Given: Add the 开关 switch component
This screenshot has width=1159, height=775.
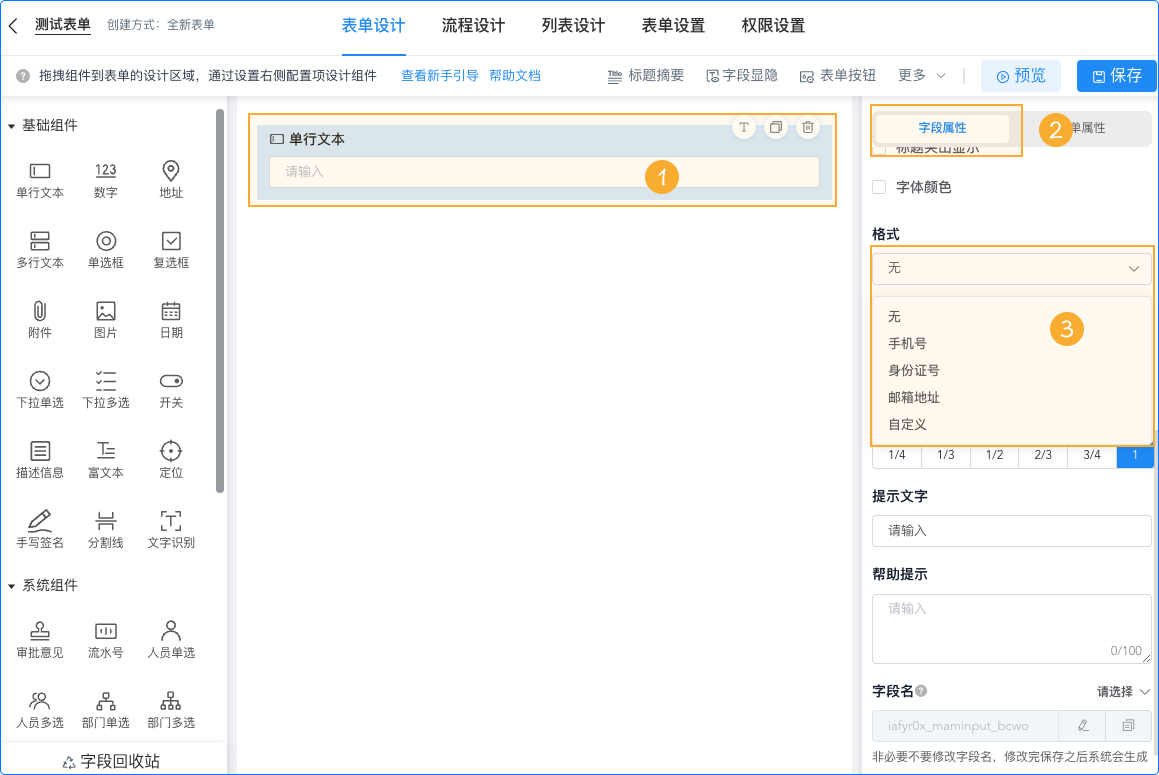Looking at the screenshot, I should tap(171, 389).
